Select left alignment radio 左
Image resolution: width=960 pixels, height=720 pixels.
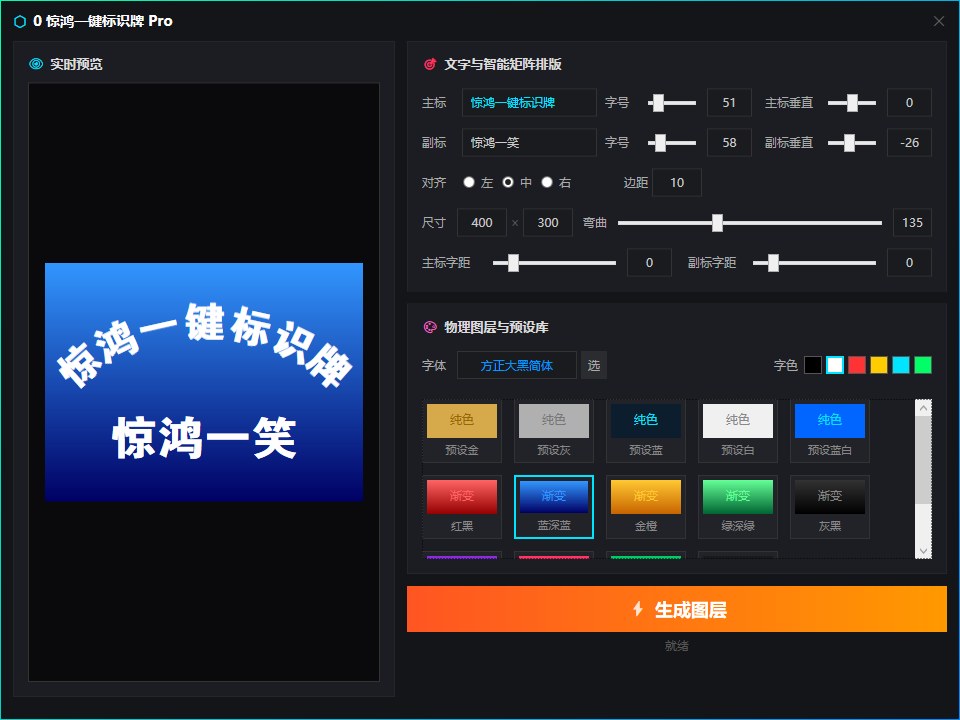(x=469, y=182)
